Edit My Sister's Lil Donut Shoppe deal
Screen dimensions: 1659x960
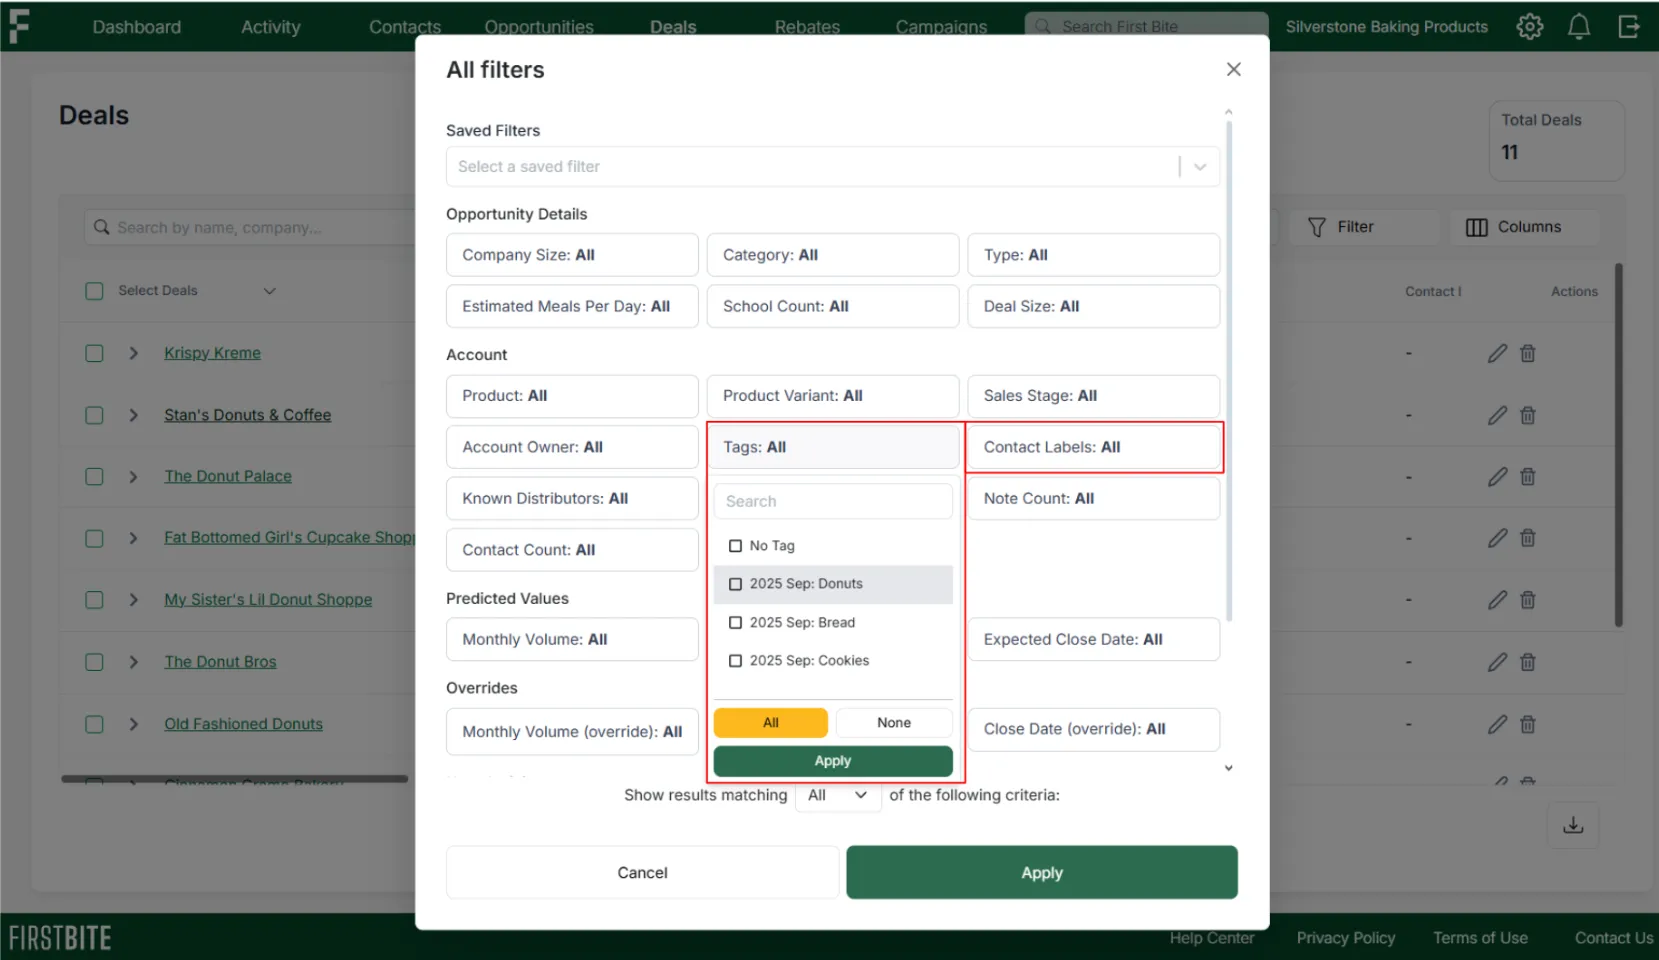pos(1497,600)
